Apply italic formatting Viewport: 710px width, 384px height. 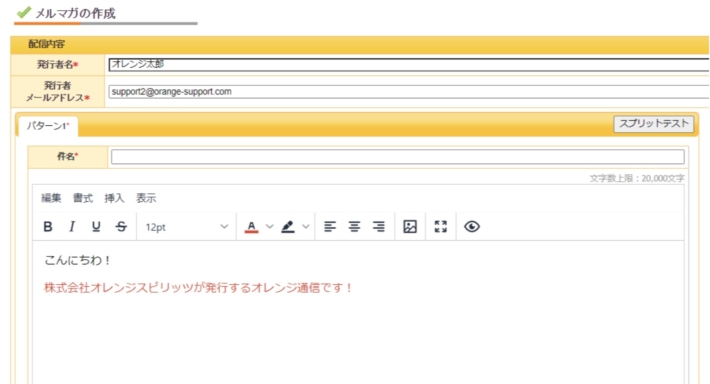(x=72, y=226)
